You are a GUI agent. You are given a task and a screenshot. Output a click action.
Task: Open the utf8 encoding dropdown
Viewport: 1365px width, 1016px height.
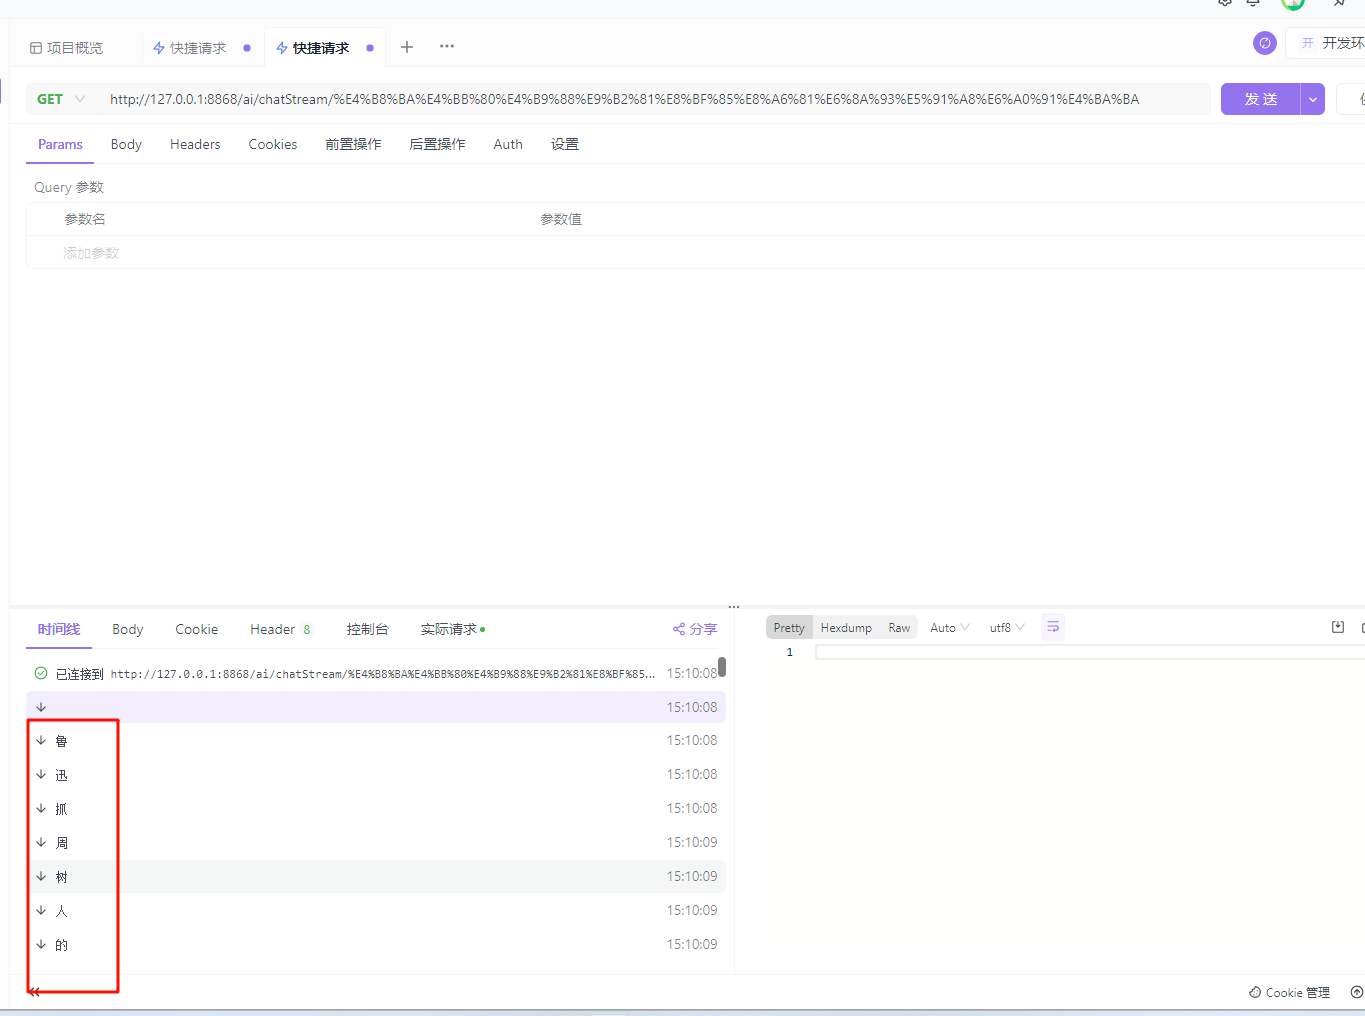[x=1006, y=628]
